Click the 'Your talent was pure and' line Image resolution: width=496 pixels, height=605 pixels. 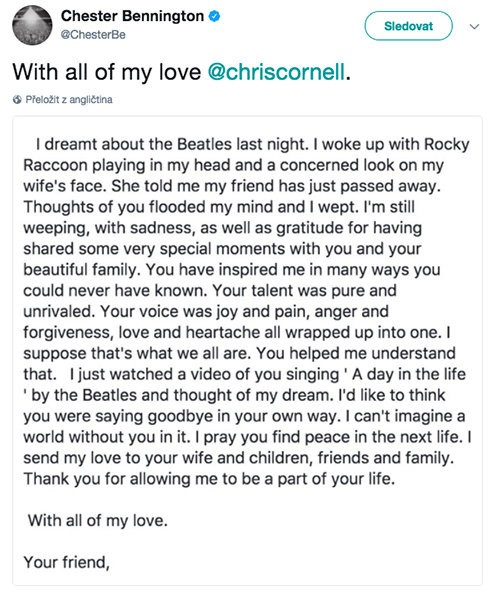(x=304, y=291)
